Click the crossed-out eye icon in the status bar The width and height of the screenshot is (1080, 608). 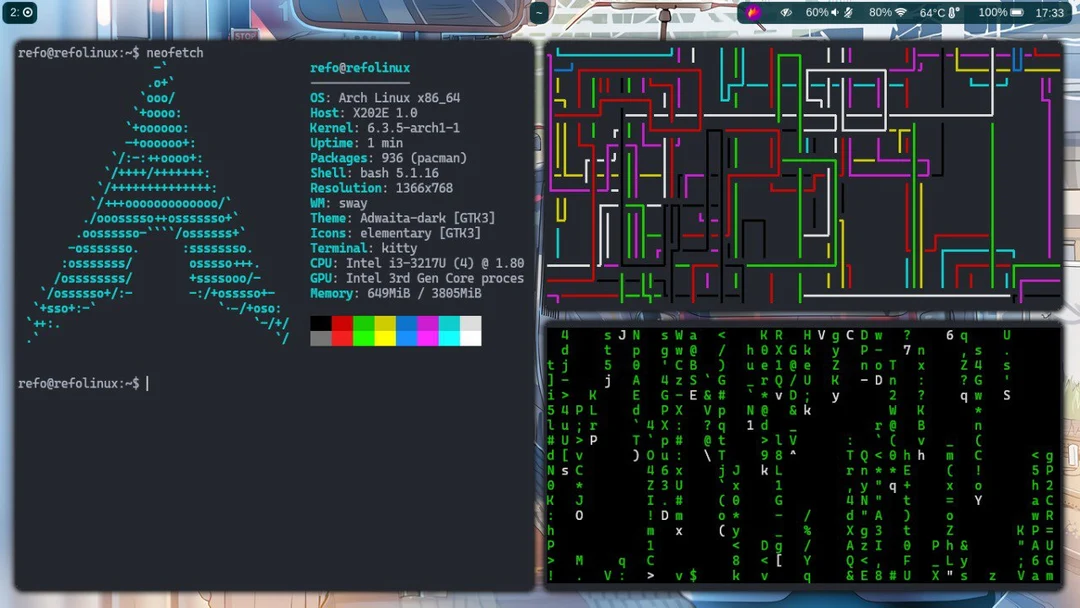[786, 13]
